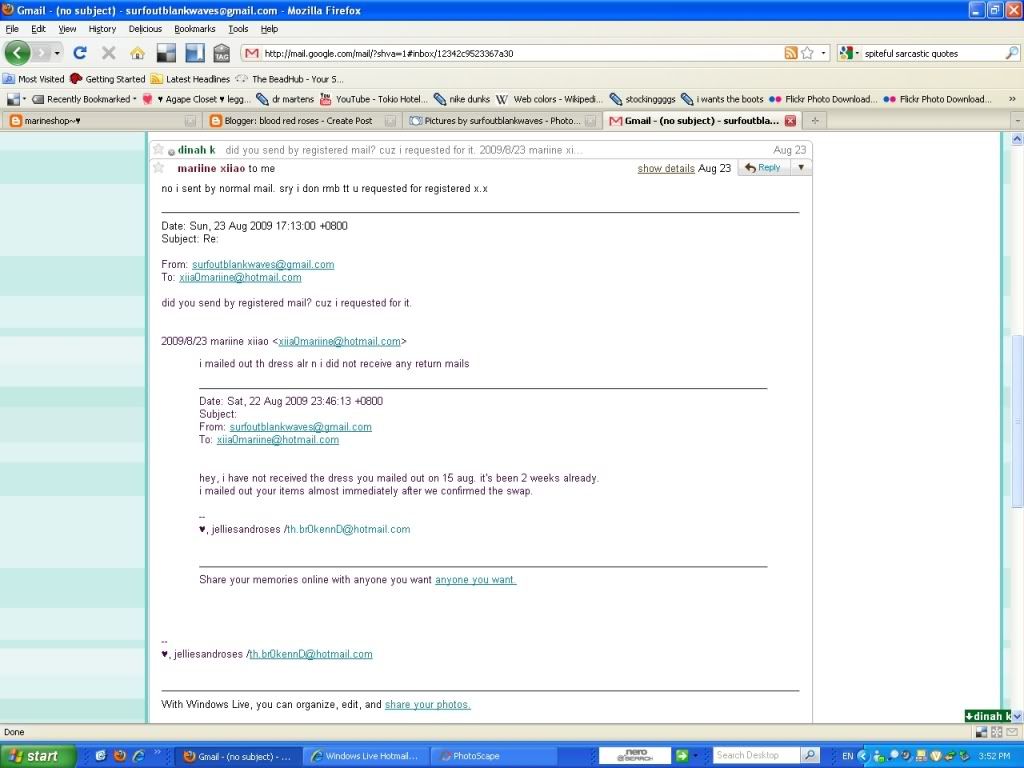Image resolution: width=1024 pixels, height=768 pixels.
Task: Click the browser Back arrow button
Action: point(18,53)
